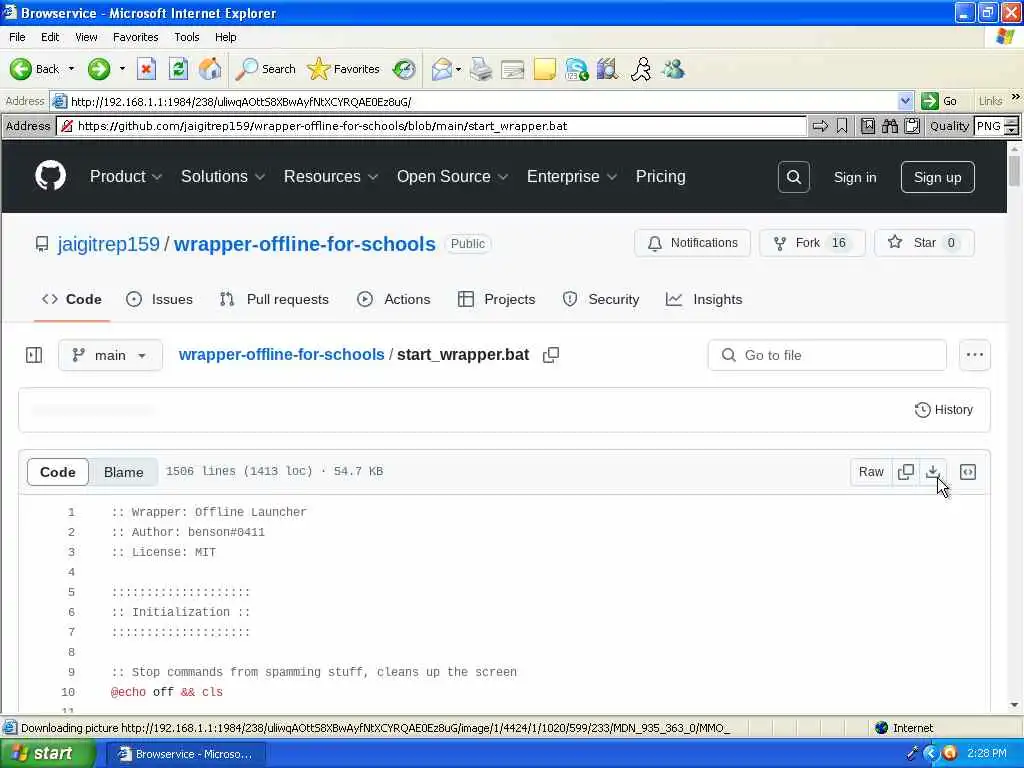Click the Browservice find binoculars icon
The image size is (1024, 768).
[x=889, y=126]
